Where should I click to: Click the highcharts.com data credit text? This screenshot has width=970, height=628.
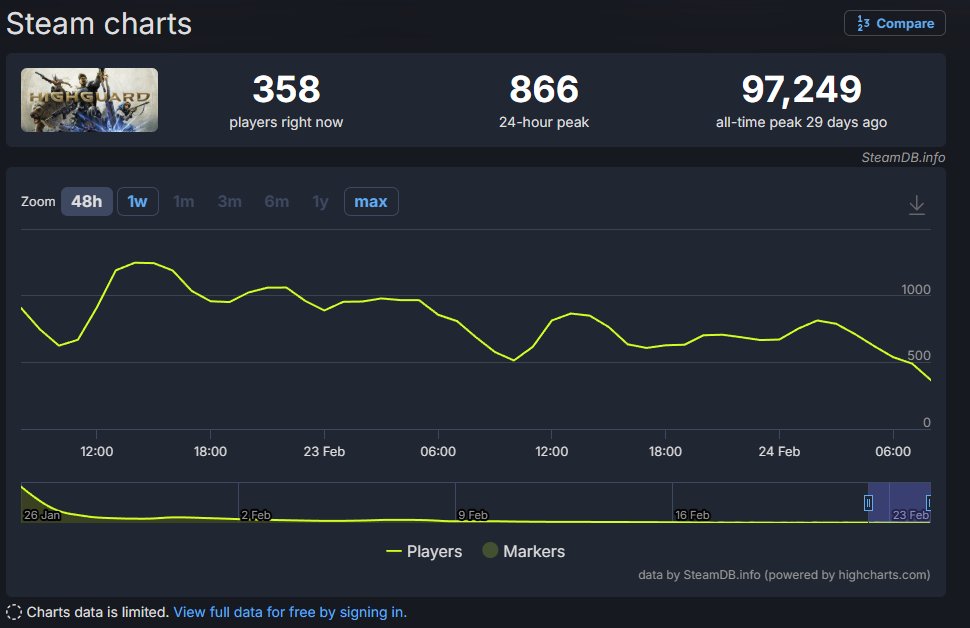tap(784, 575)
